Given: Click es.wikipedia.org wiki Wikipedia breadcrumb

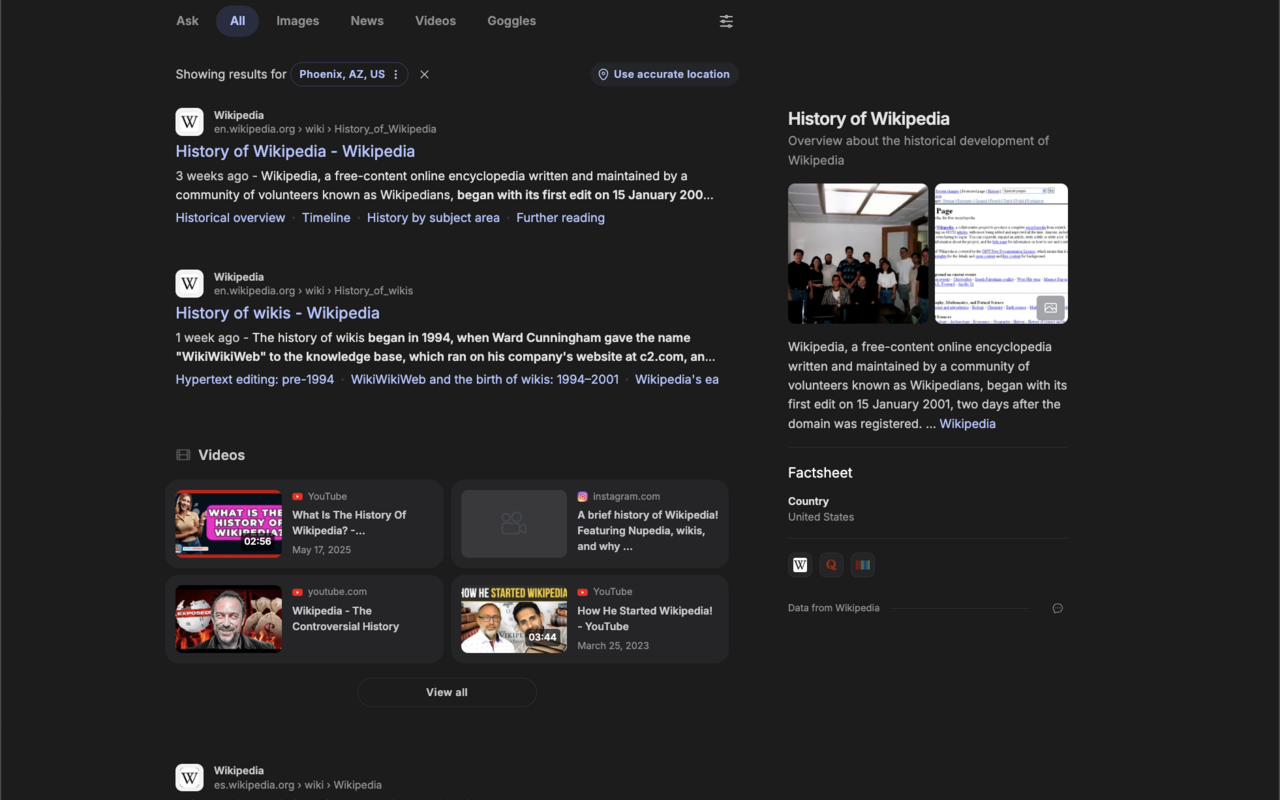Looking at the screenshot, I should coord(298,785).
